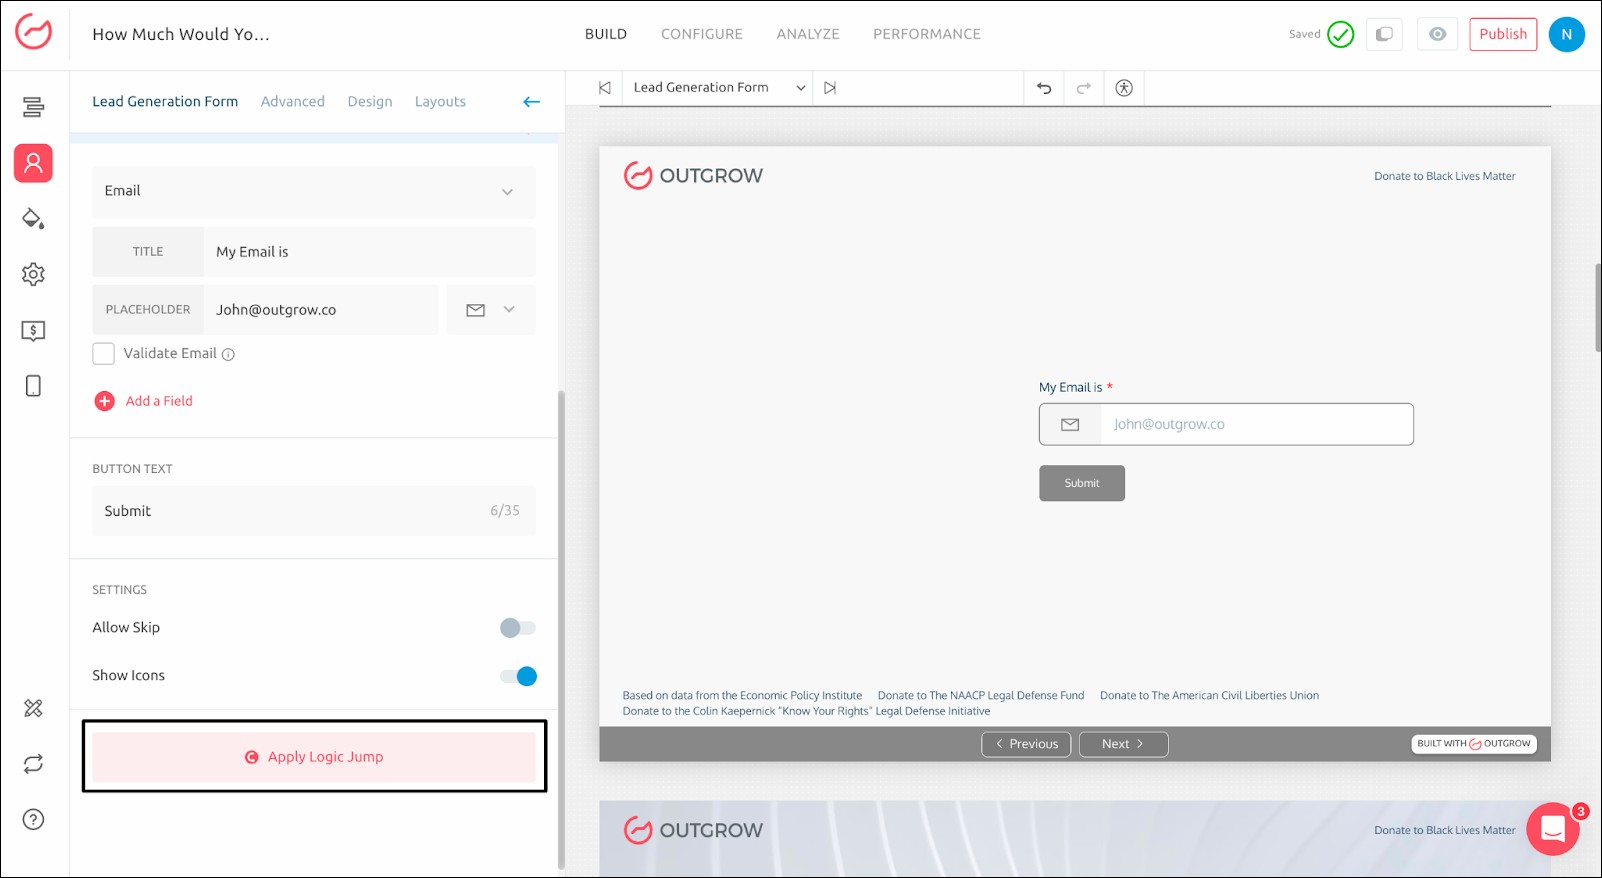Enable the Validate Email checkbox
1602x878 pixels.
103,354
